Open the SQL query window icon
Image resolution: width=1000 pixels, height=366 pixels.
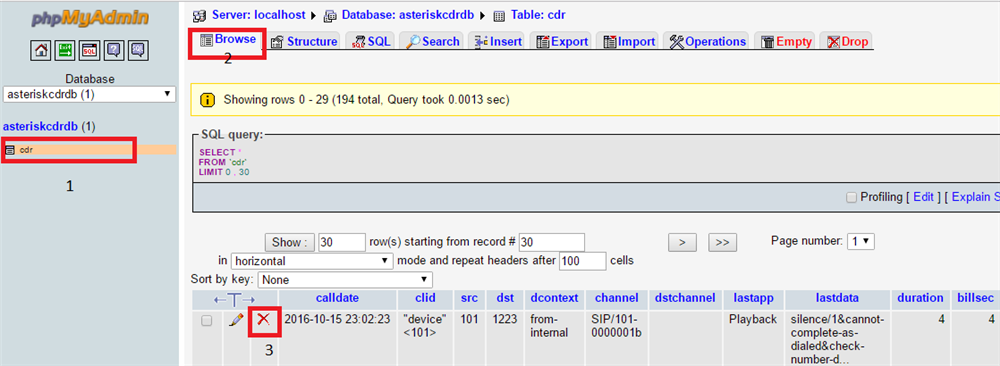click(90, 50)
